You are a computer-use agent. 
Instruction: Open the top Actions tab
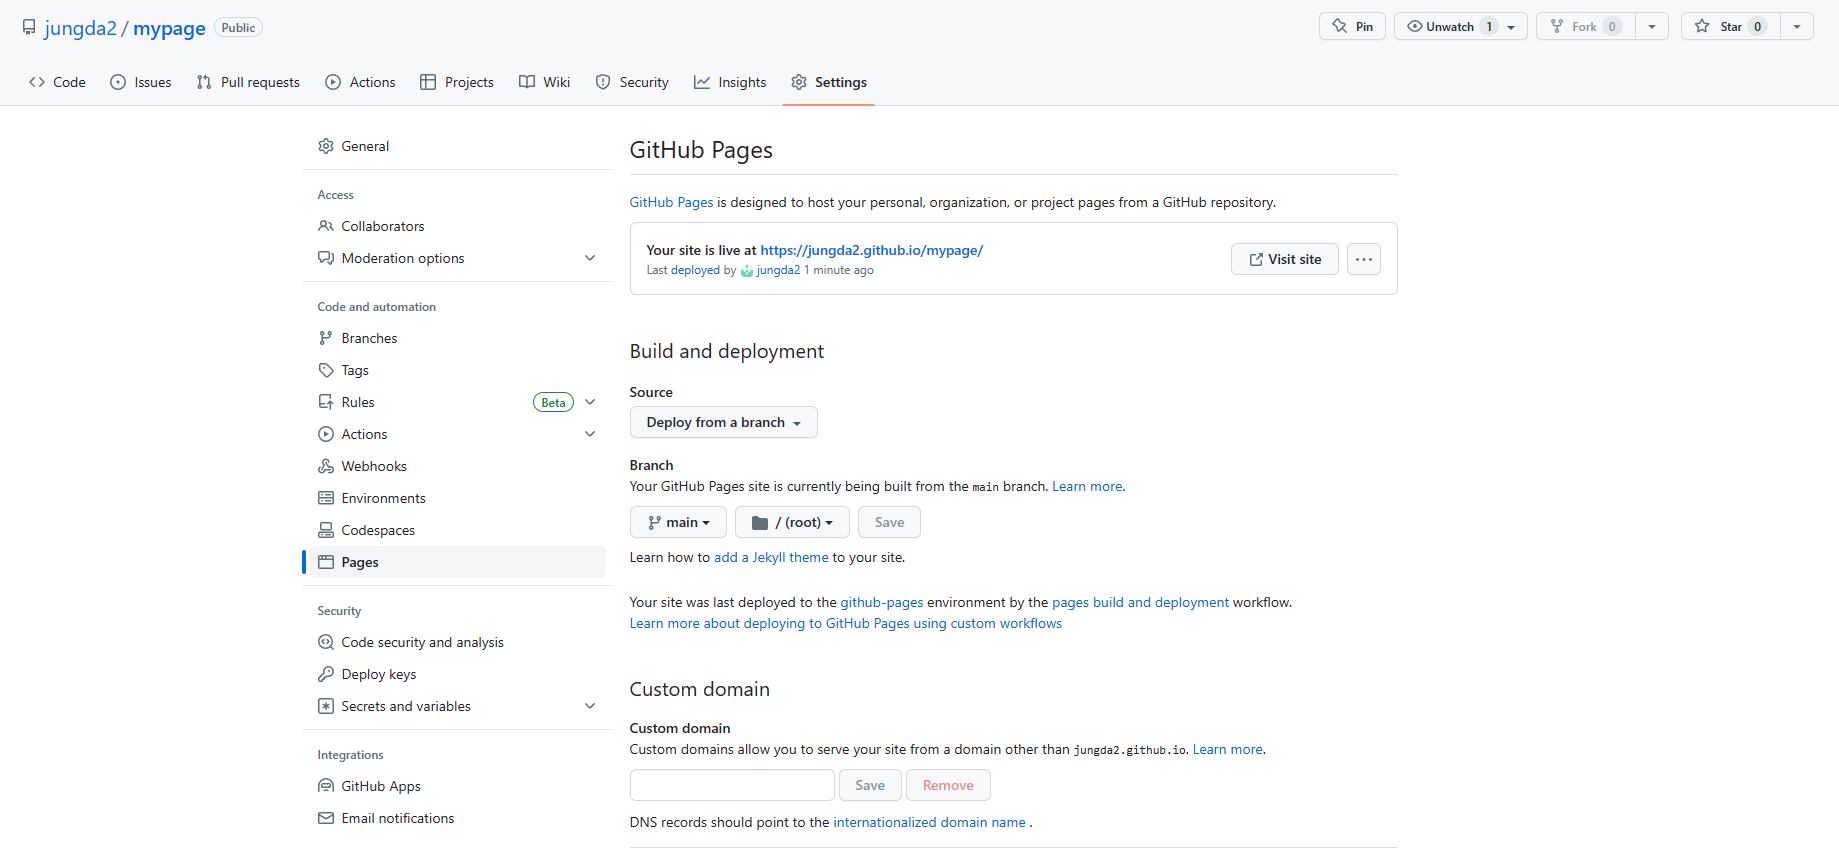(361, 82)
